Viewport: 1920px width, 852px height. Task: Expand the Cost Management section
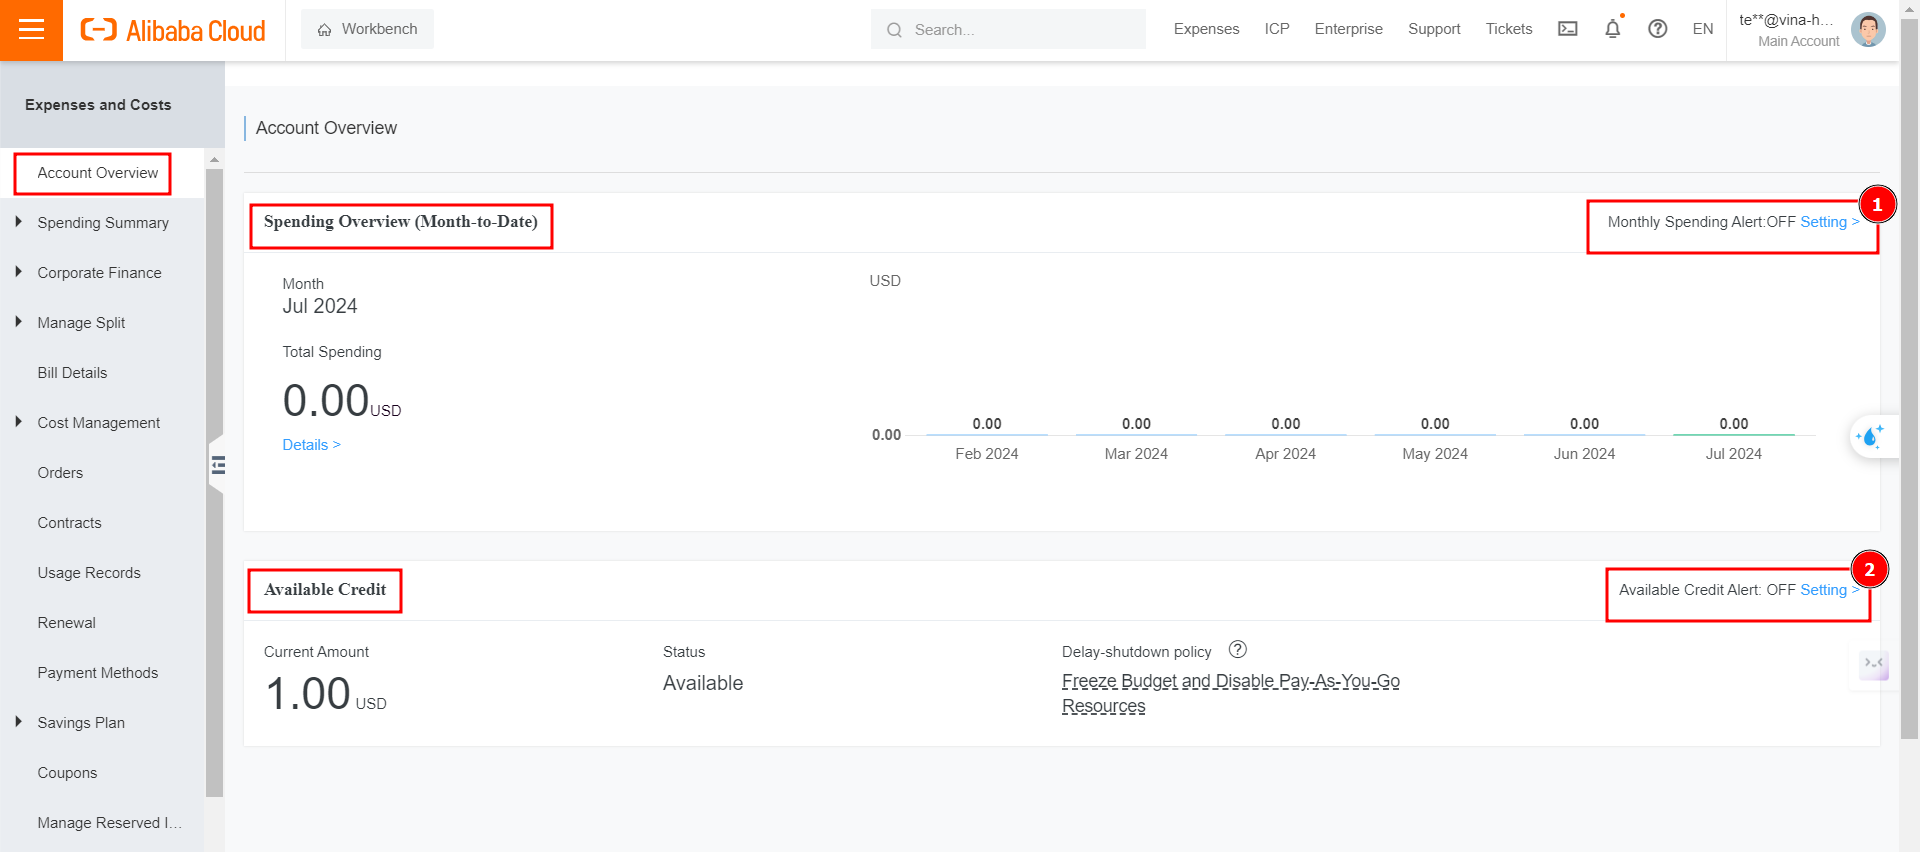(98, 423)
